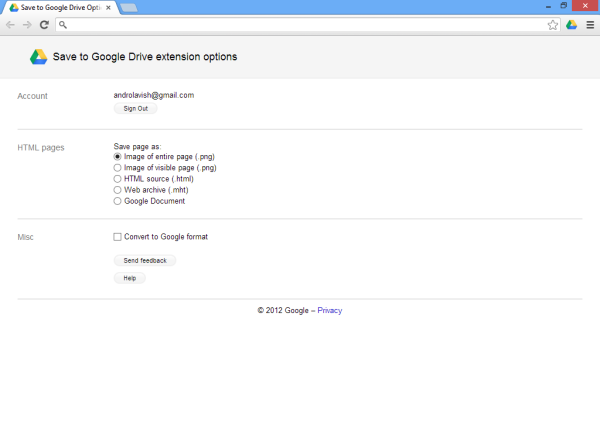Choose Web archive (.mht) option
The width and height of the screenshot is (600, 426).
click(x=117, y=190)
